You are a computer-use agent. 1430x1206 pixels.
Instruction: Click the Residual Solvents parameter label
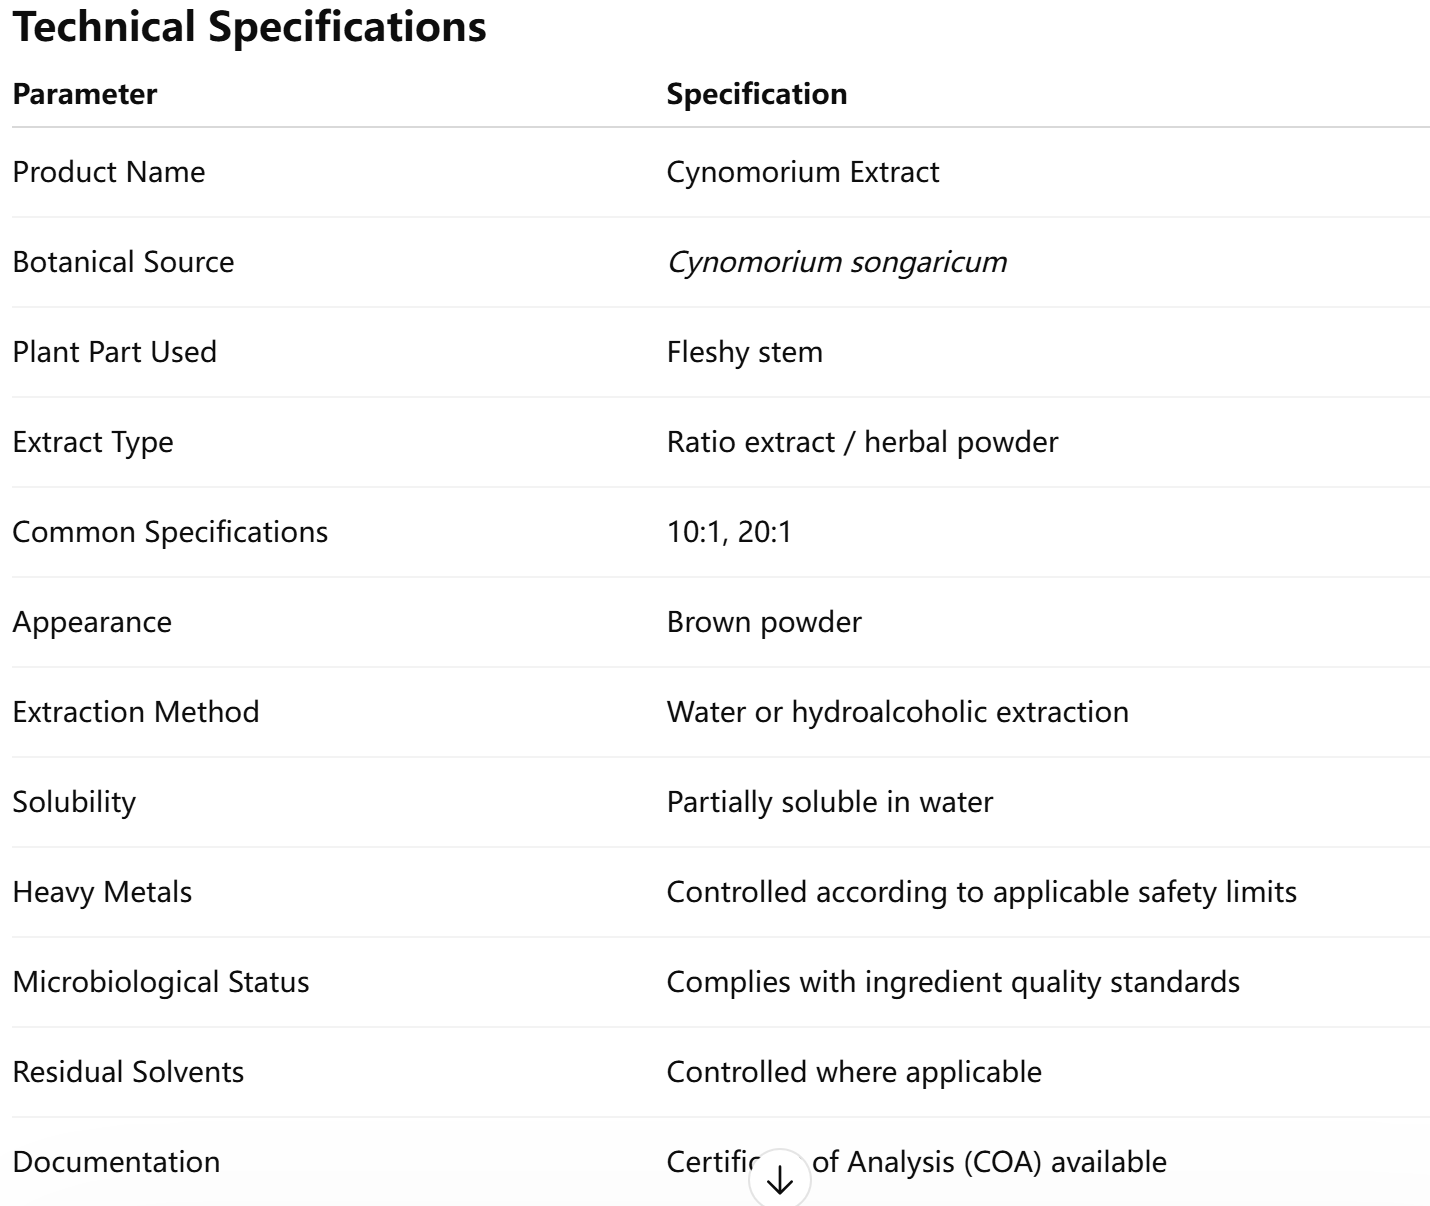coord(128,1072)
